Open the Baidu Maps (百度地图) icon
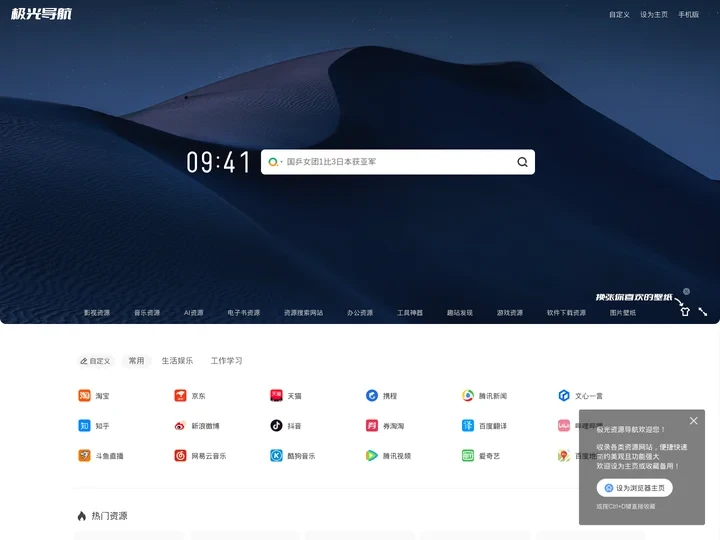 pos(564,456)
